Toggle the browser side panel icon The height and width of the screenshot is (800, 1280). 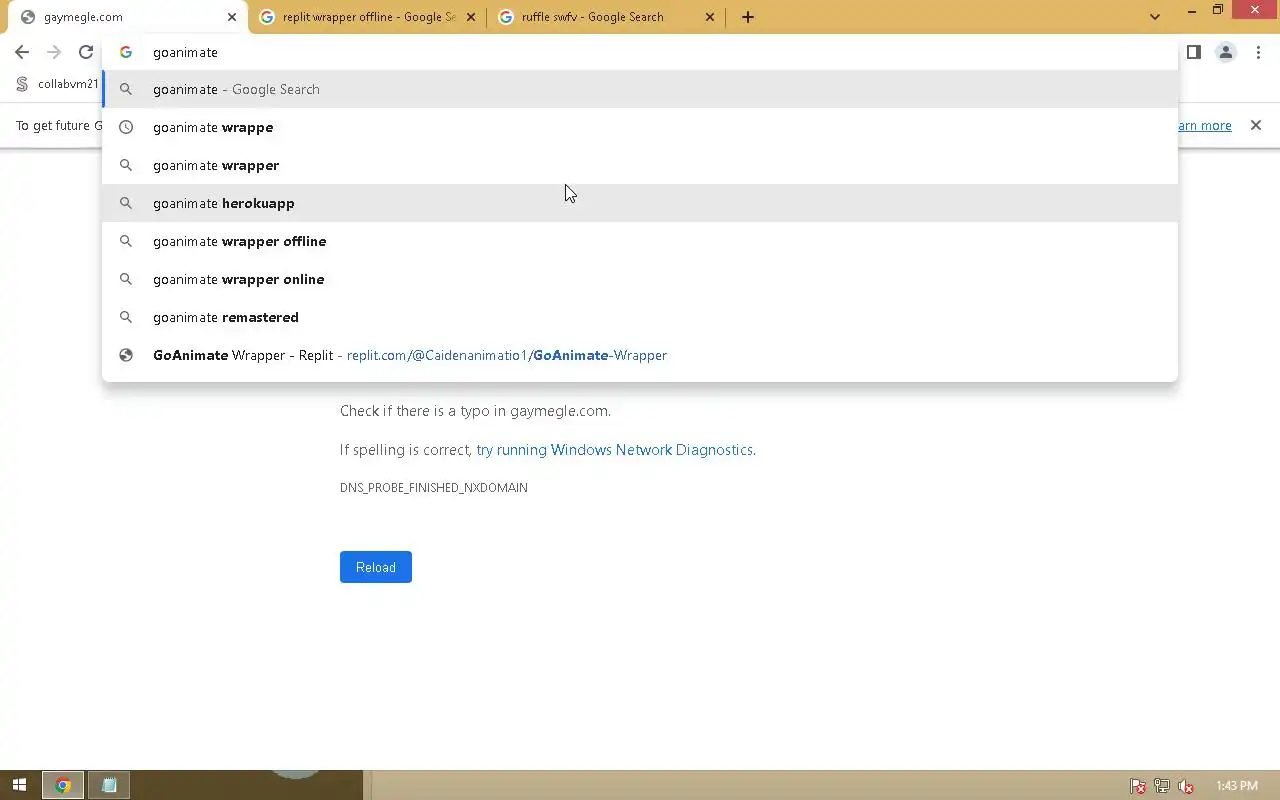coord(1193,52)
